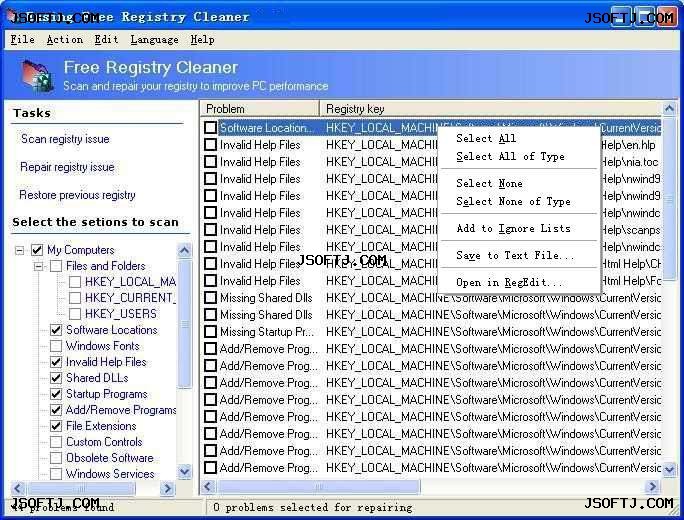Start Scan registry issue task

[x=65, y=139]
